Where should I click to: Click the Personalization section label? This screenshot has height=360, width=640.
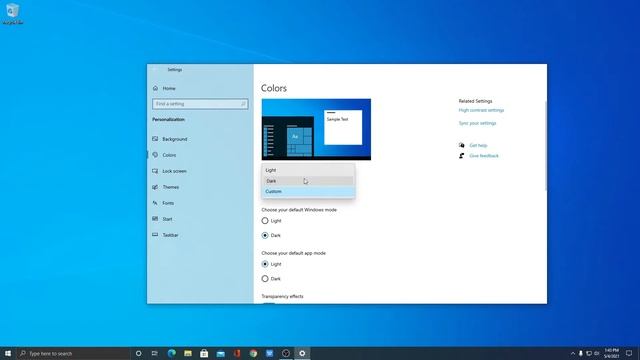tap(169, 120)
